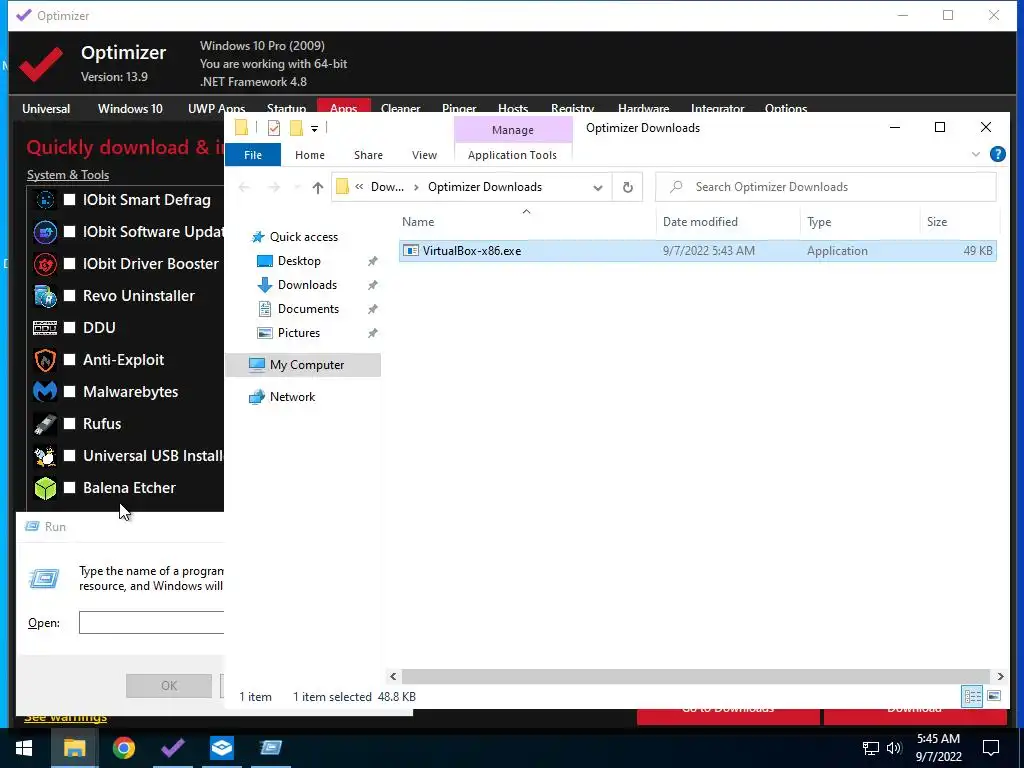Click the DDU app icon

[45, 328]
